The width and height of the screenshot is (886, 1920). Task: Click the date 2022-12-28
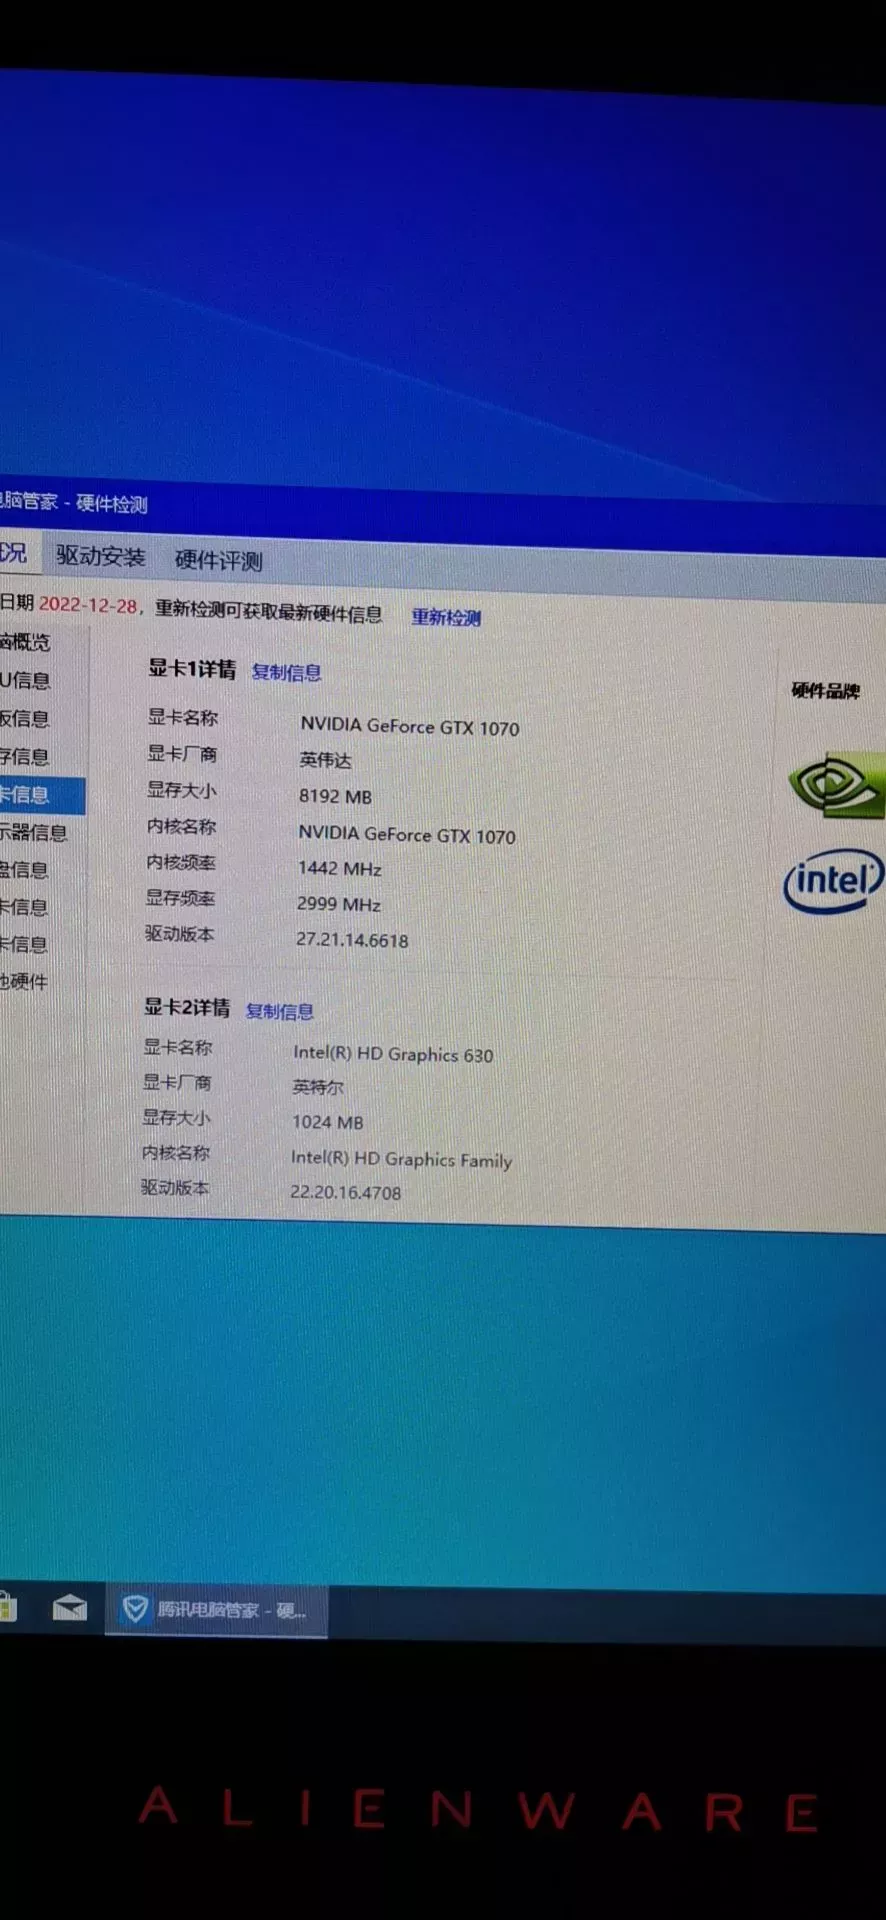pyautogui.click(x=87, y=604)
